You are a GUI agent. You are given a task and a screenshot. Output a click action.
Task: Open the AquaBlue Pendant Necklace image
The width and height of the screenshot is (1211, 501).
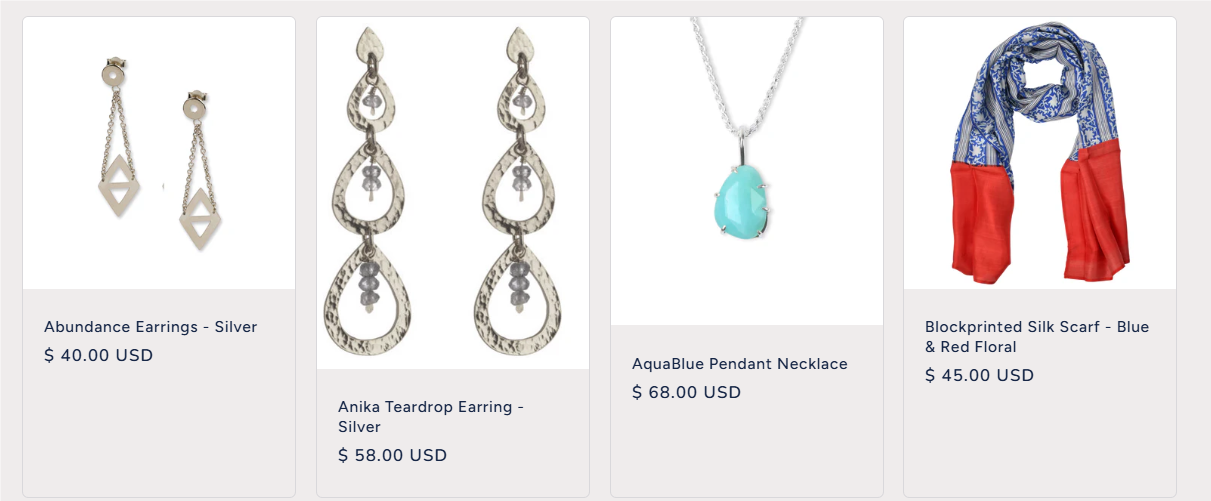click(x=747, y=171)
